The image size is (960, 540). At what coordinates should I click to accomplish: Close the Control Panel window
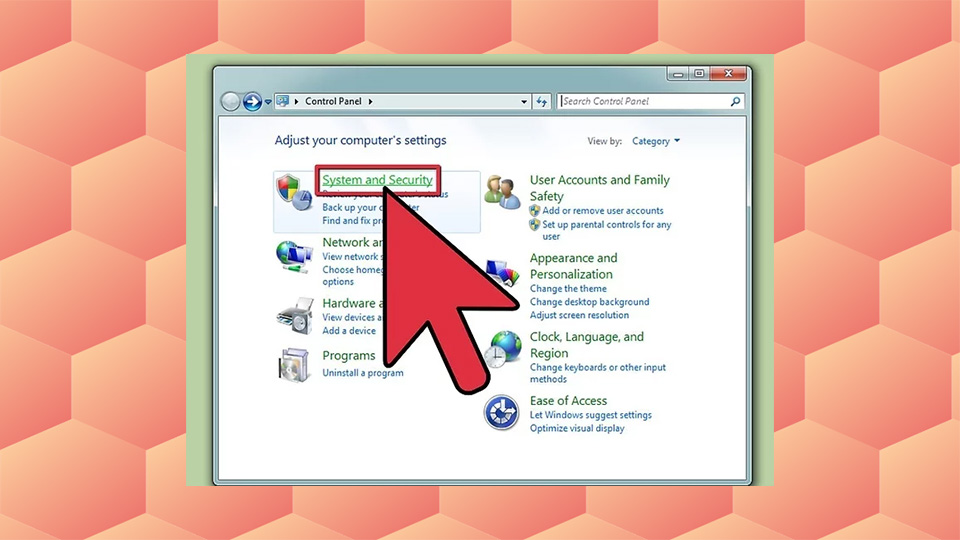[x=729, y=74]
